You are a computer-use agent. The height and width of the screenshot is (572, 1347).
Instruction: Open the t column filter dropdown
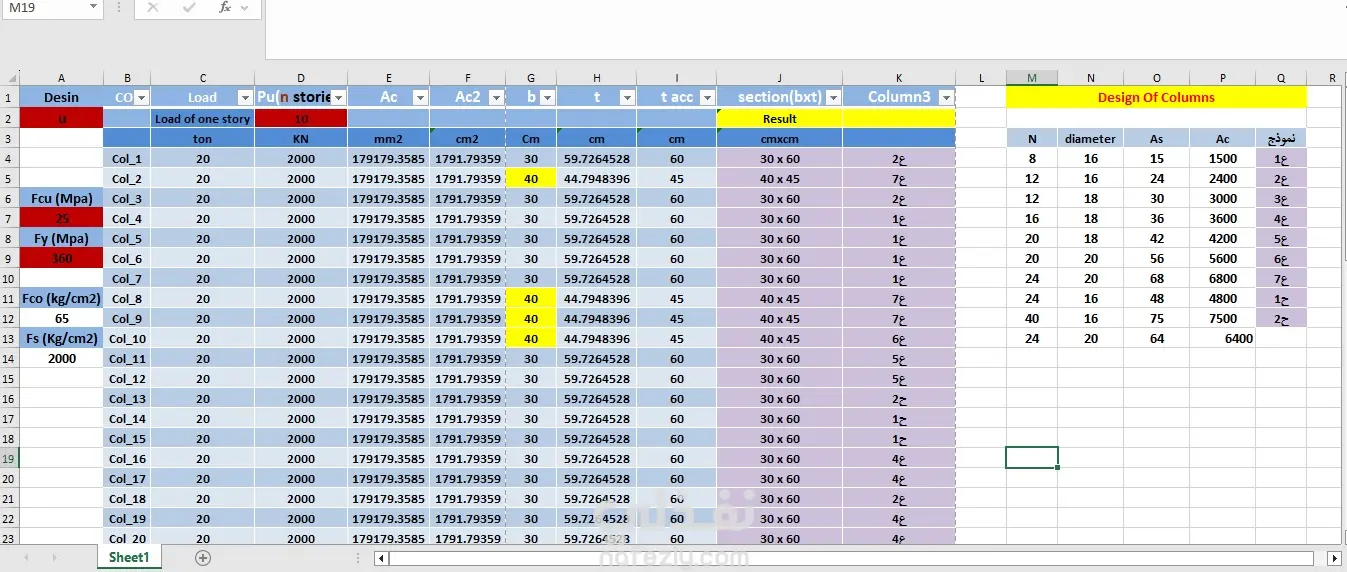(627, 97)
